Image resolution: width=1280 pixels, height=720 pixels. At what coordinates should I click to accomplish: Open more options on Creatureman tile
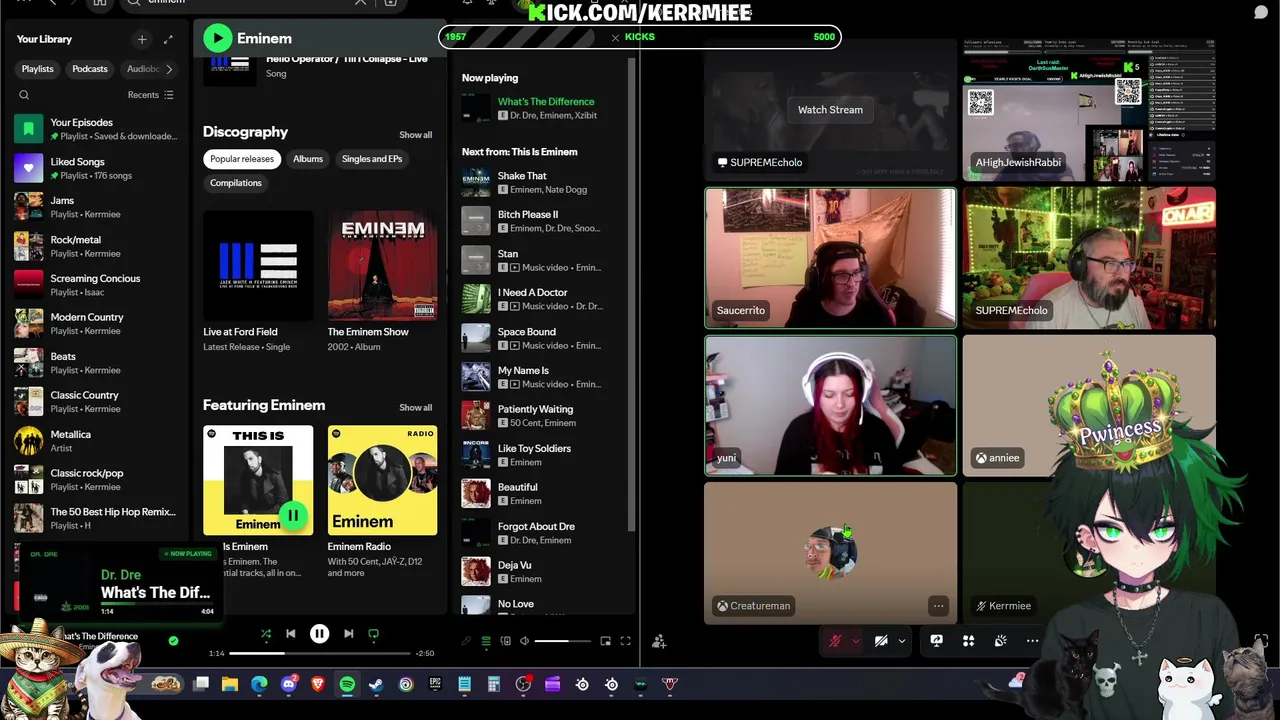pyautogui.click(x=938, y=606)
